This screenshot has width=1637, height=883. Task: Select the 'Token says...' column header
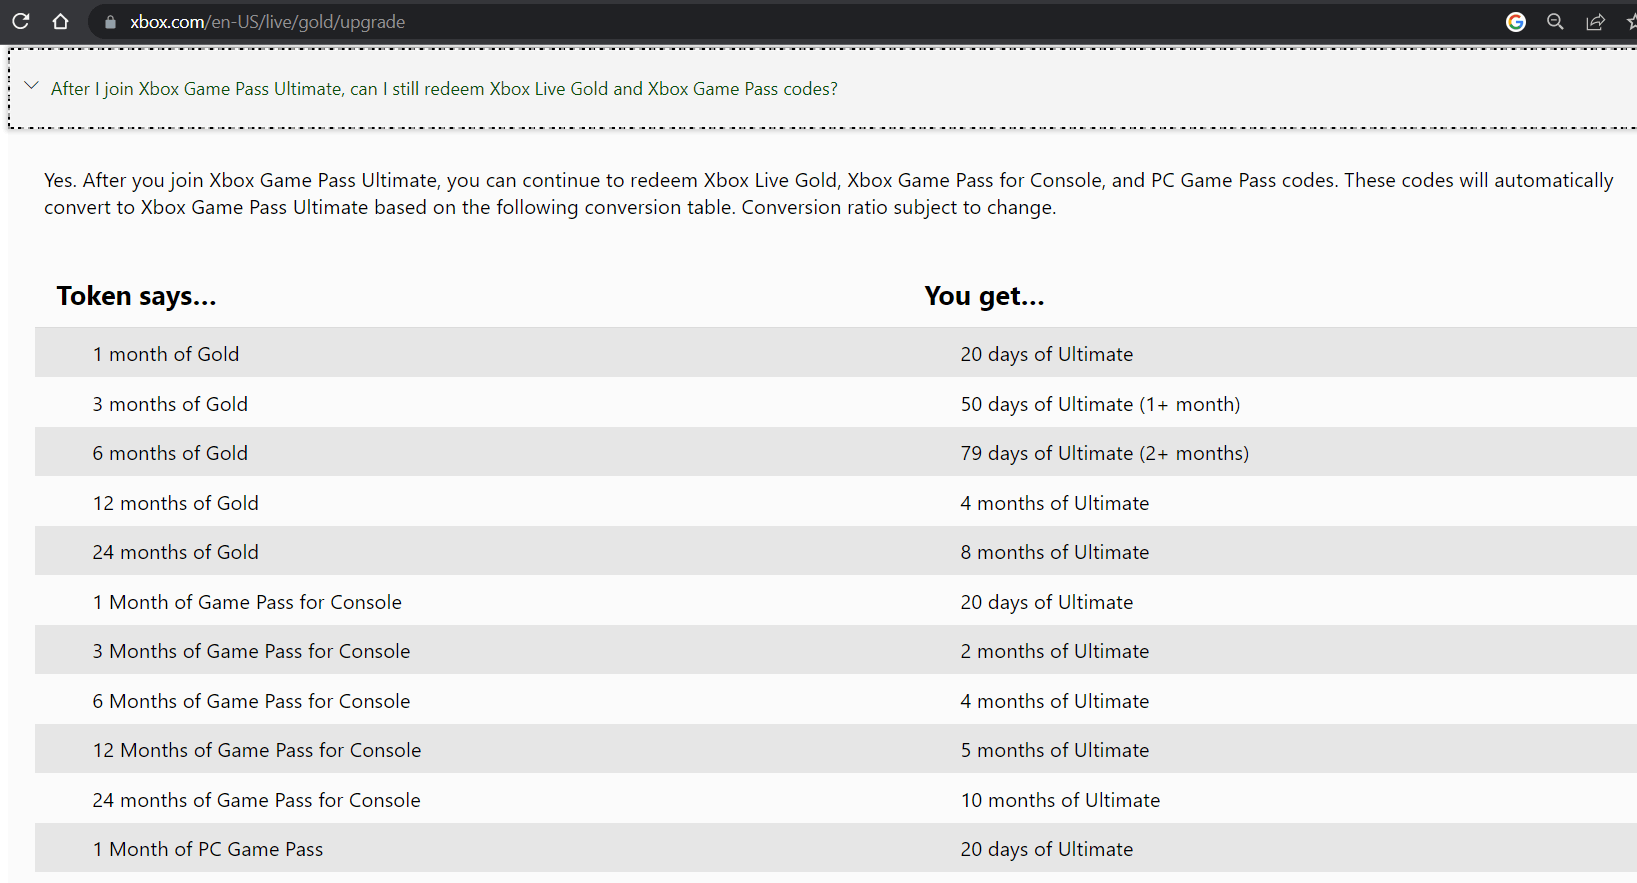pyautogui.click(x=136, y=296)
